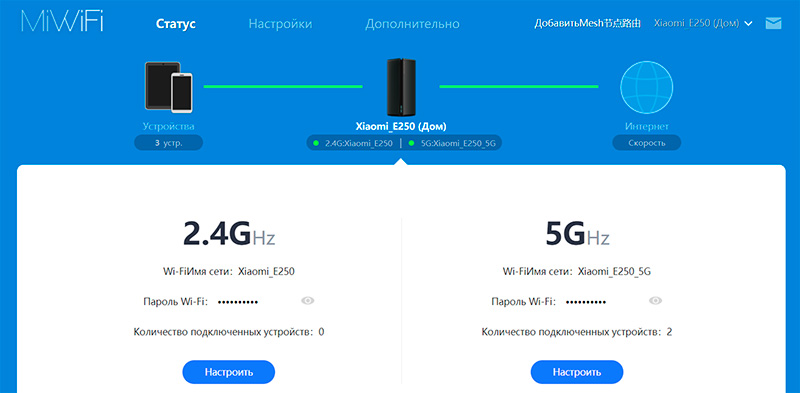This screenshot has width=800, height=393.
Task: Show the 2.4GHz Wi-Fi password with eye icon
Action: click(x=308, y=301)
